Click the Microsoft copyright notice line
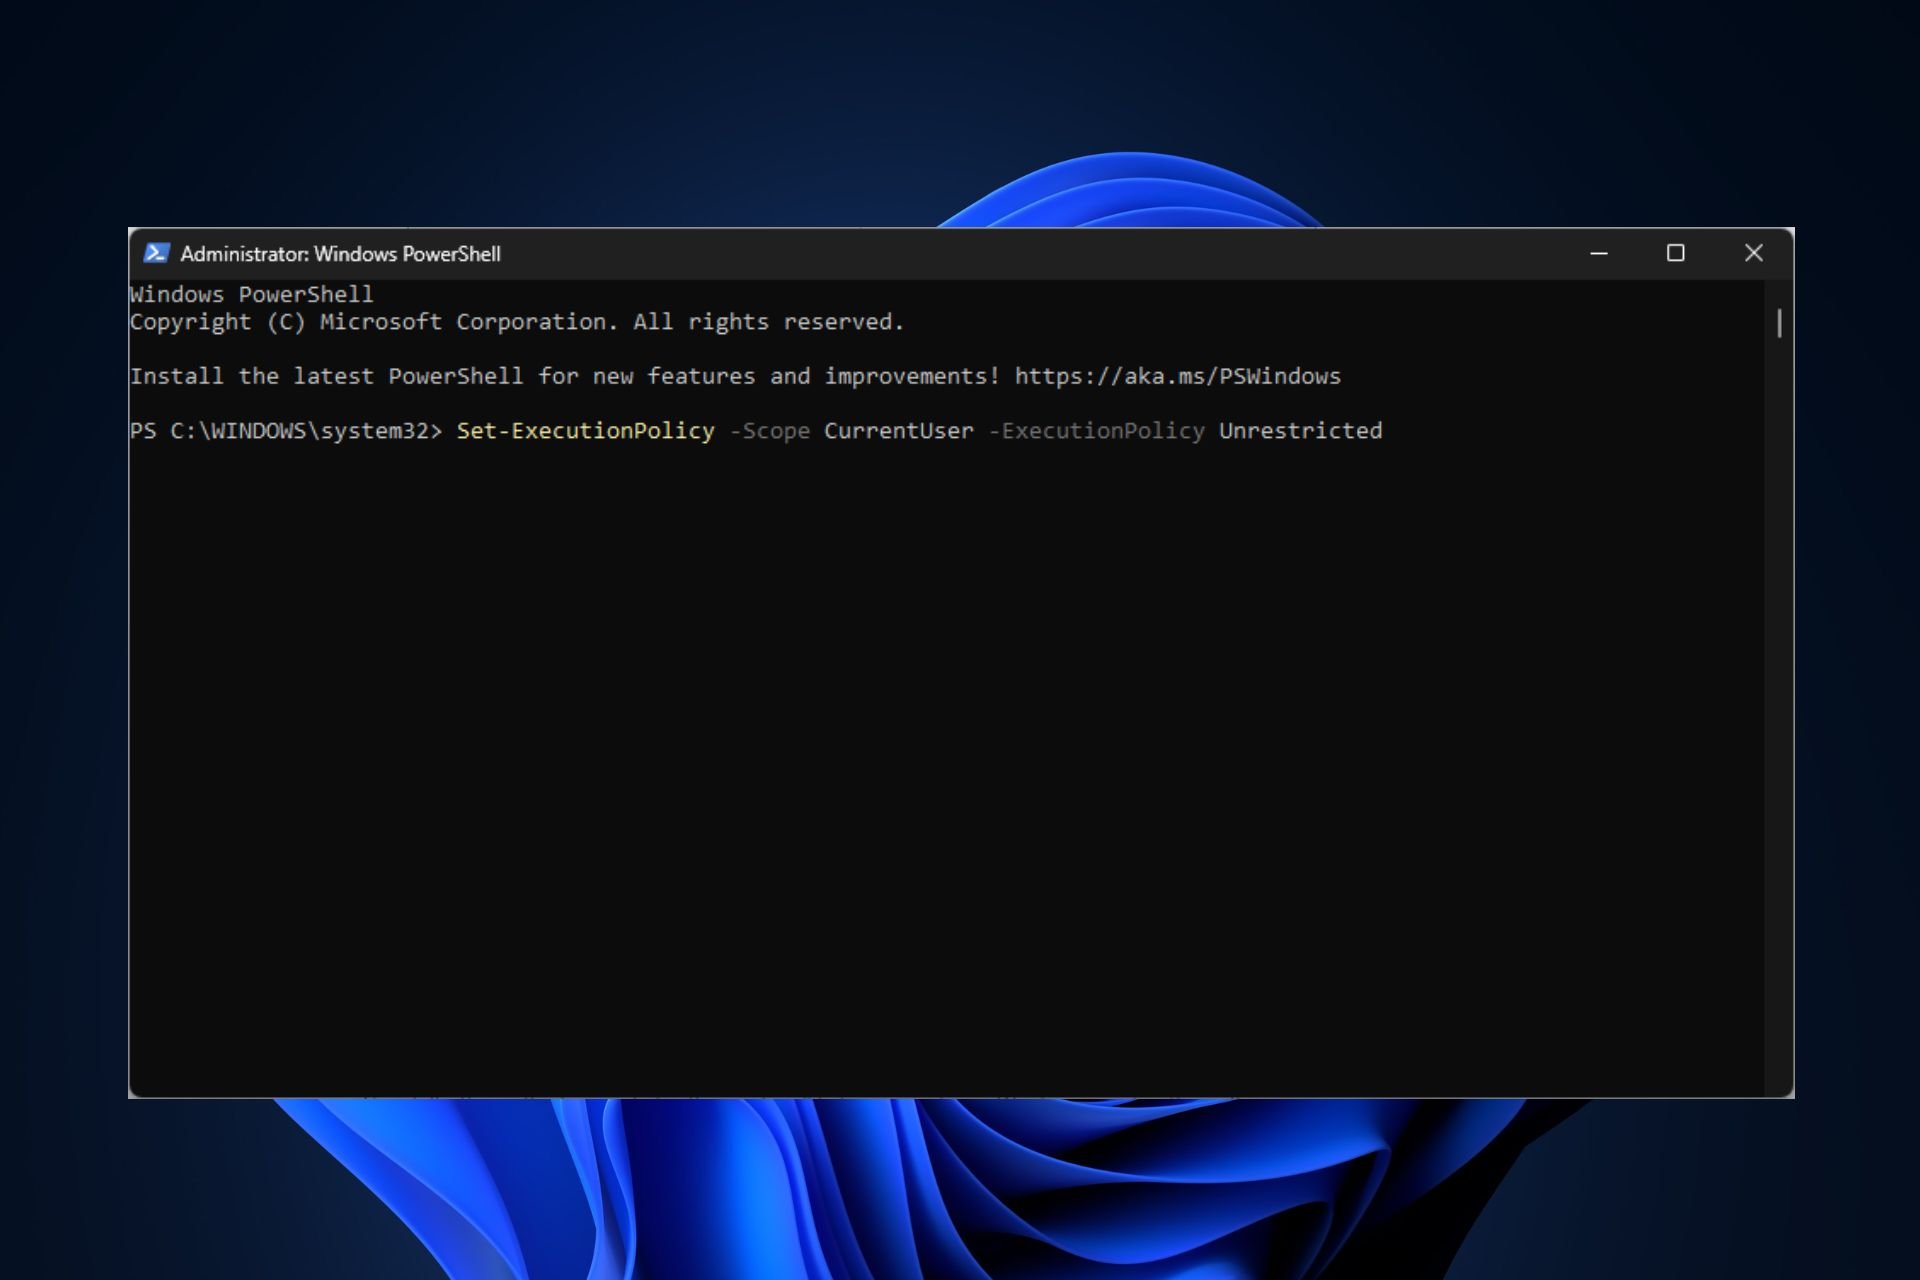Screen dimensions: 1920x1280 click(516, 321)
